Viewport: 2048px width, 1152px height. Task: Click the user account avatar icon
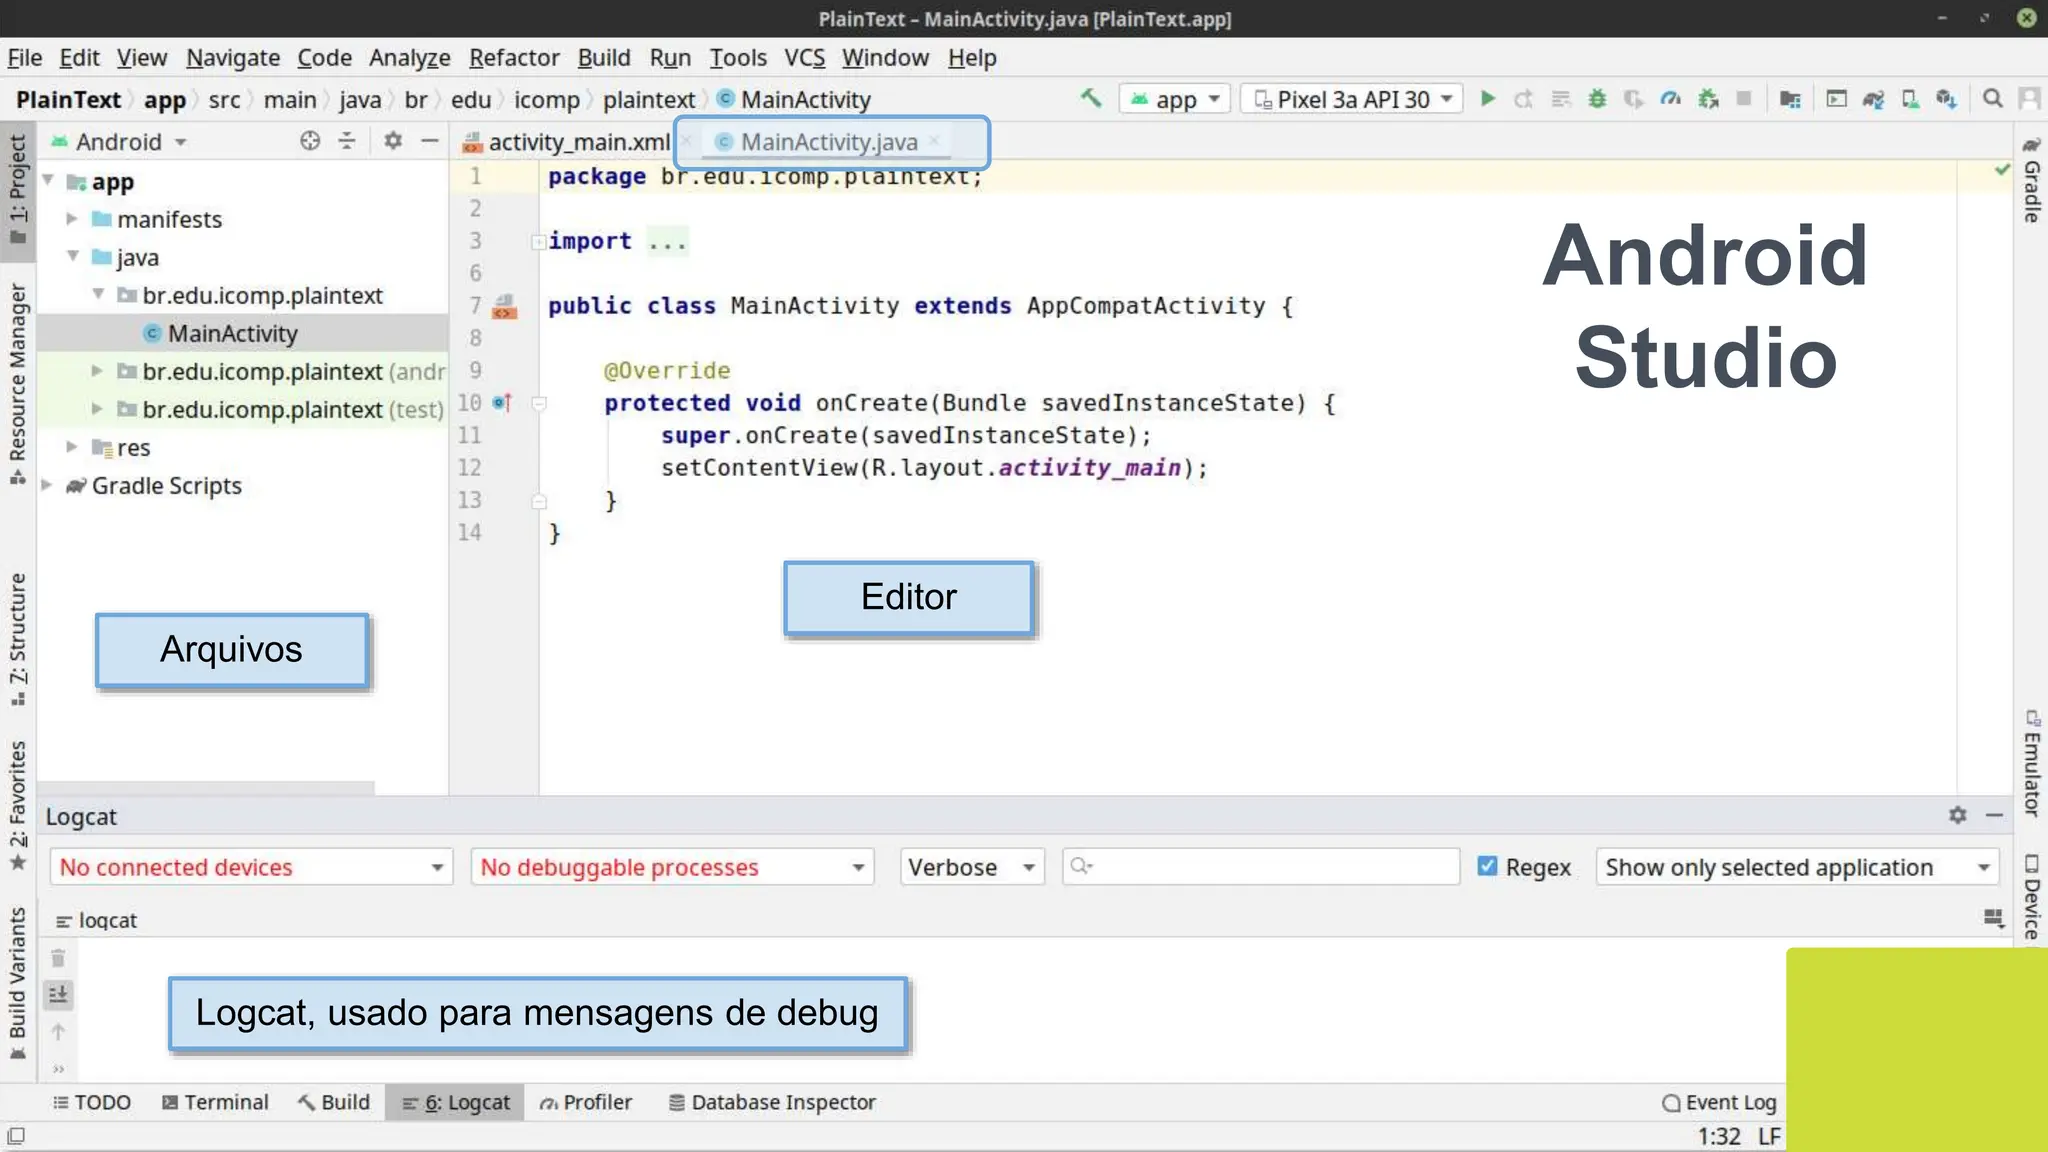(x=2030, y=98)
